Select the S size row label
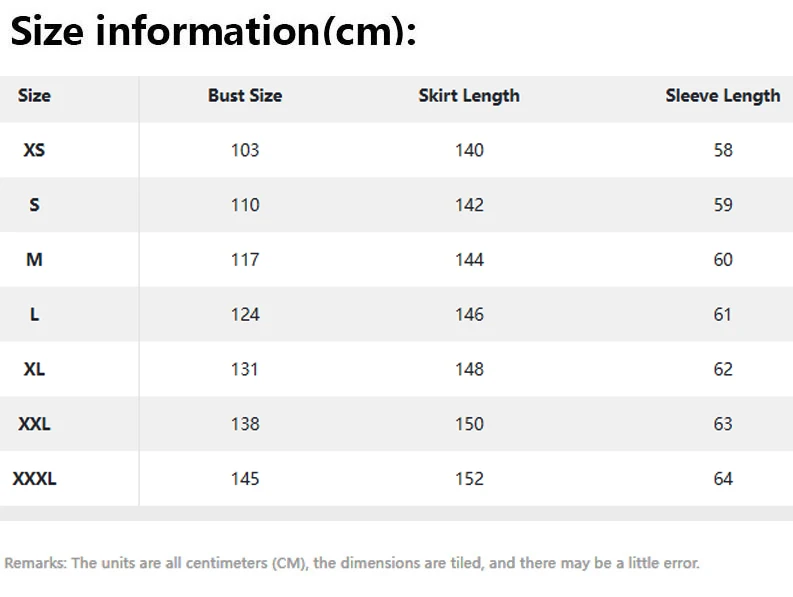Screen dimensions: 793x597 point(34,205)
